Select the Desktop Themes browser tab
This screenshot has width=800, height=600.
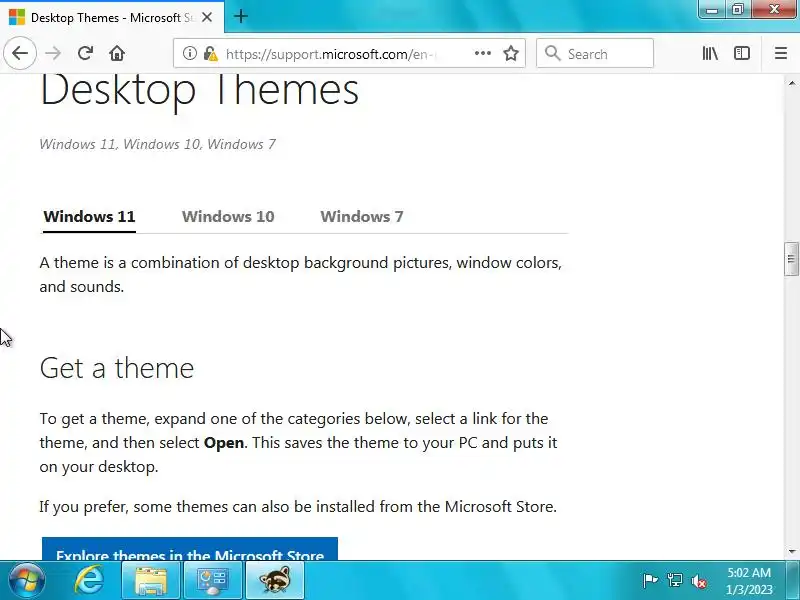click(112, 17)
